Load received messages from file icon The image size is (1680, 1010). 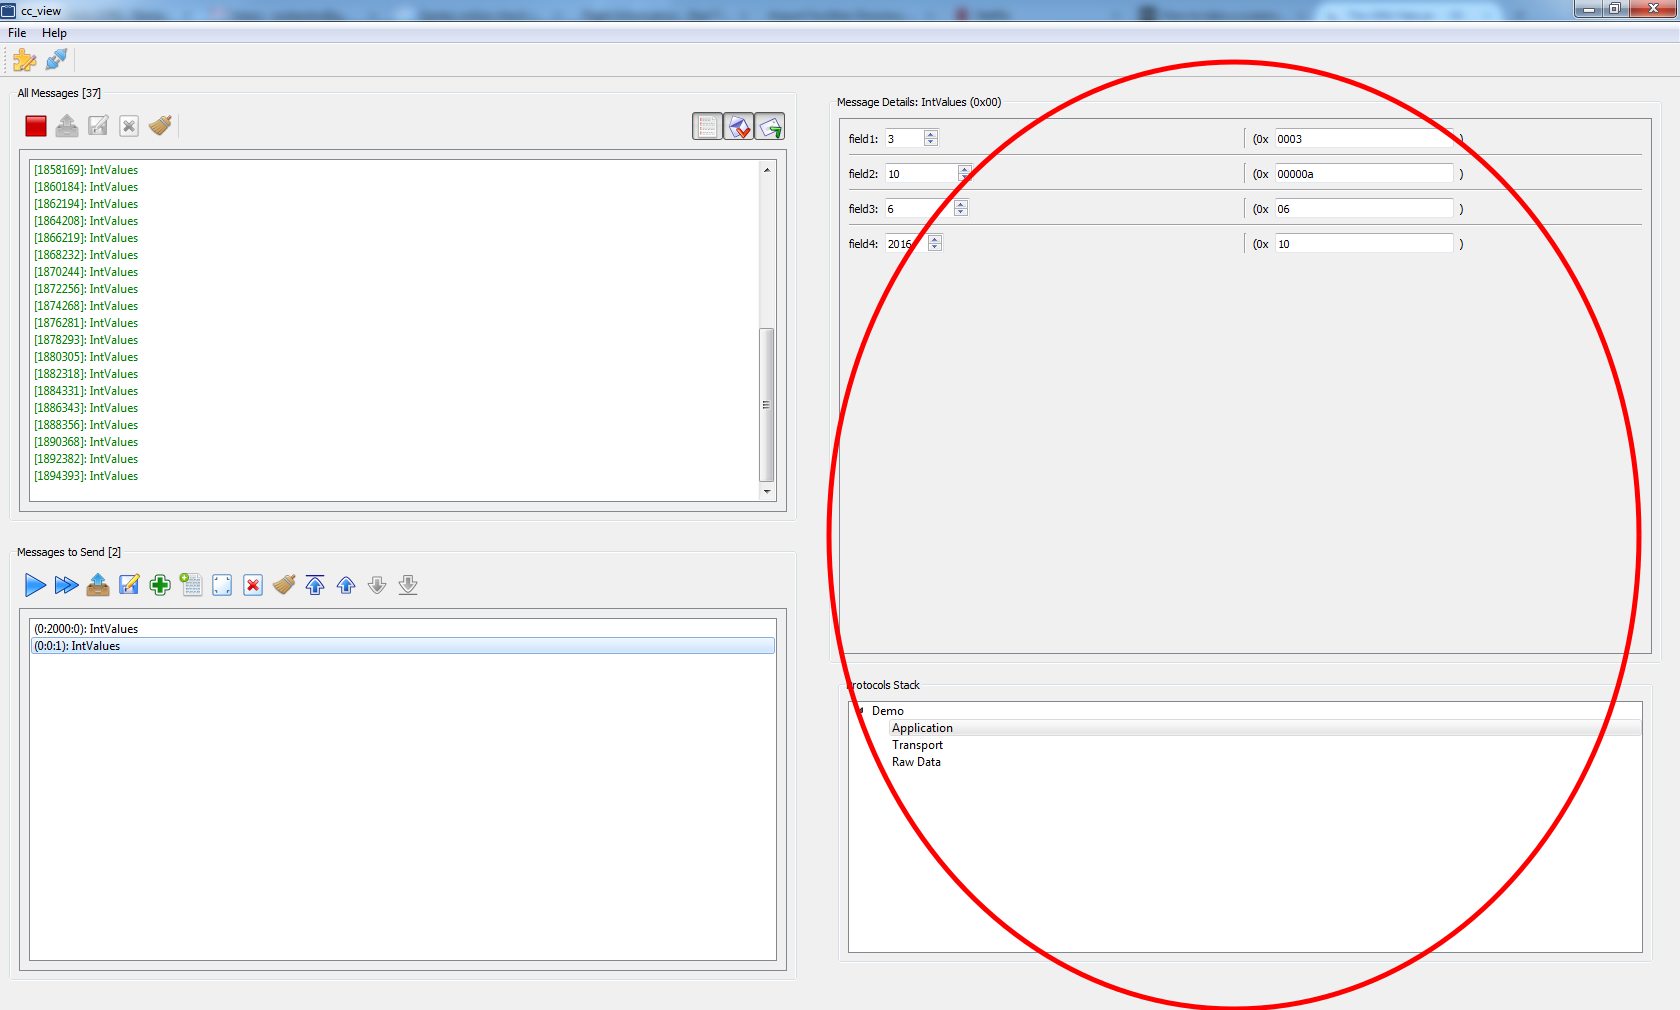(67, 126)
